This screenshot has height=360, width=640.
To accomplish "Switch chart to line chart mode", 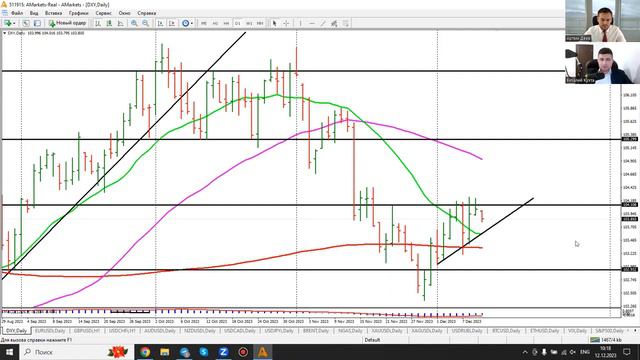I will (x=120, y=23).
